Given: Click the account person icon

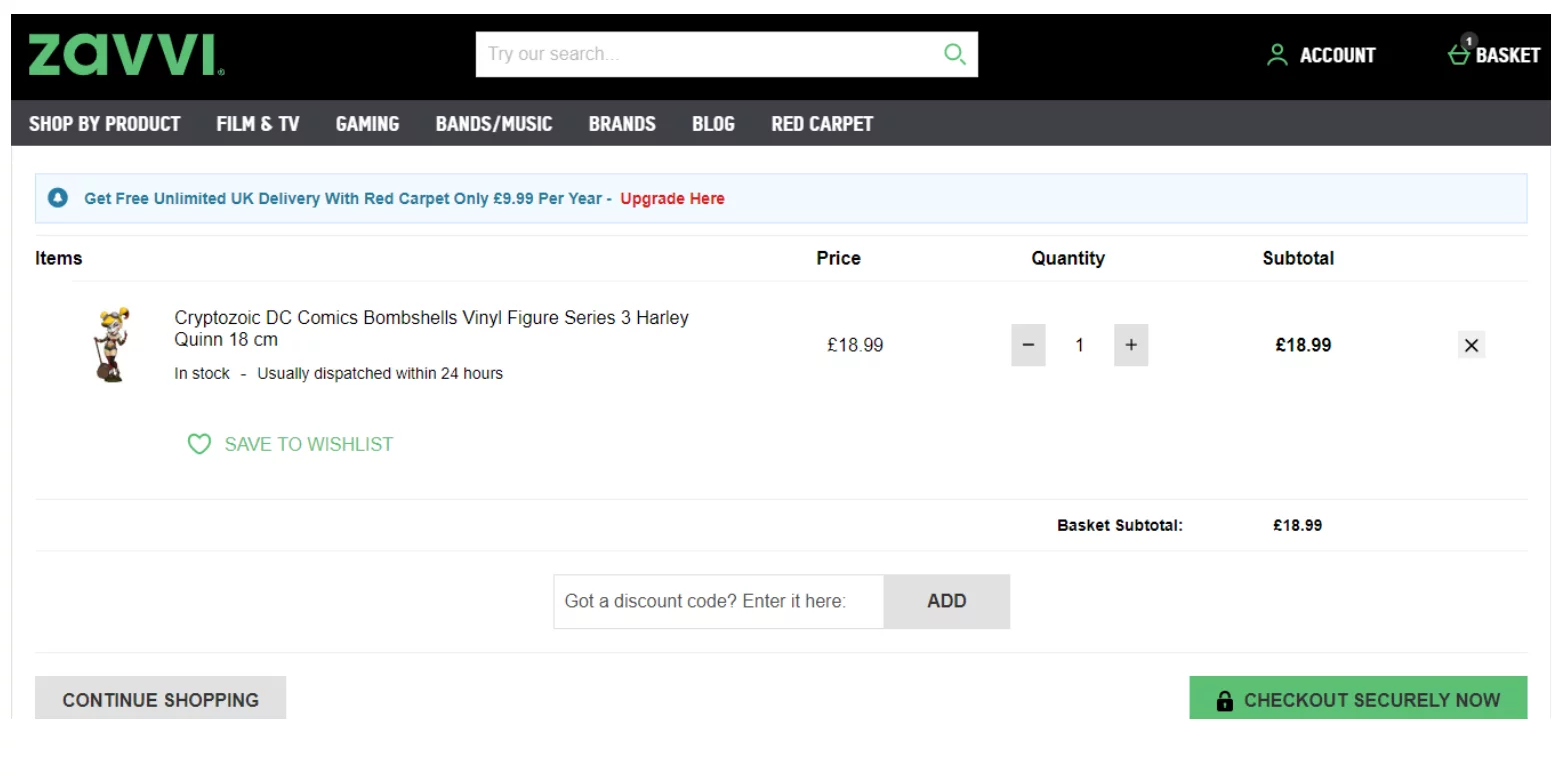Looking at the screenshot, I should (1277, 55).
